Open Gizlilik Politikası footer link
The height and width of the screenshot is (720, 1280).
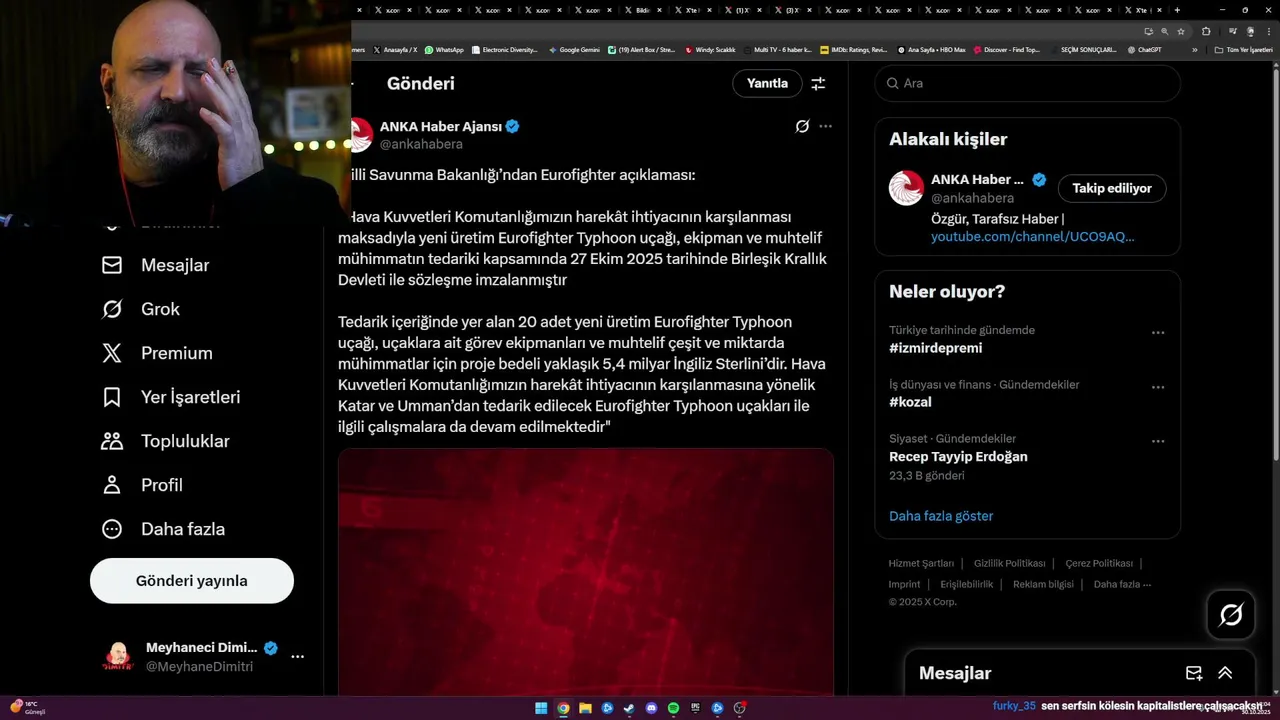tap(1009, 563)
